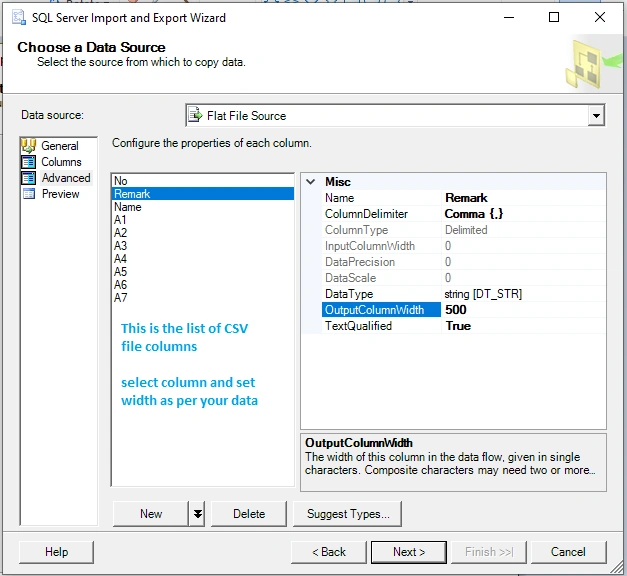Click the wizard title bar icon
The height and width of the screenshot is (576, 627).
[19, 18]
